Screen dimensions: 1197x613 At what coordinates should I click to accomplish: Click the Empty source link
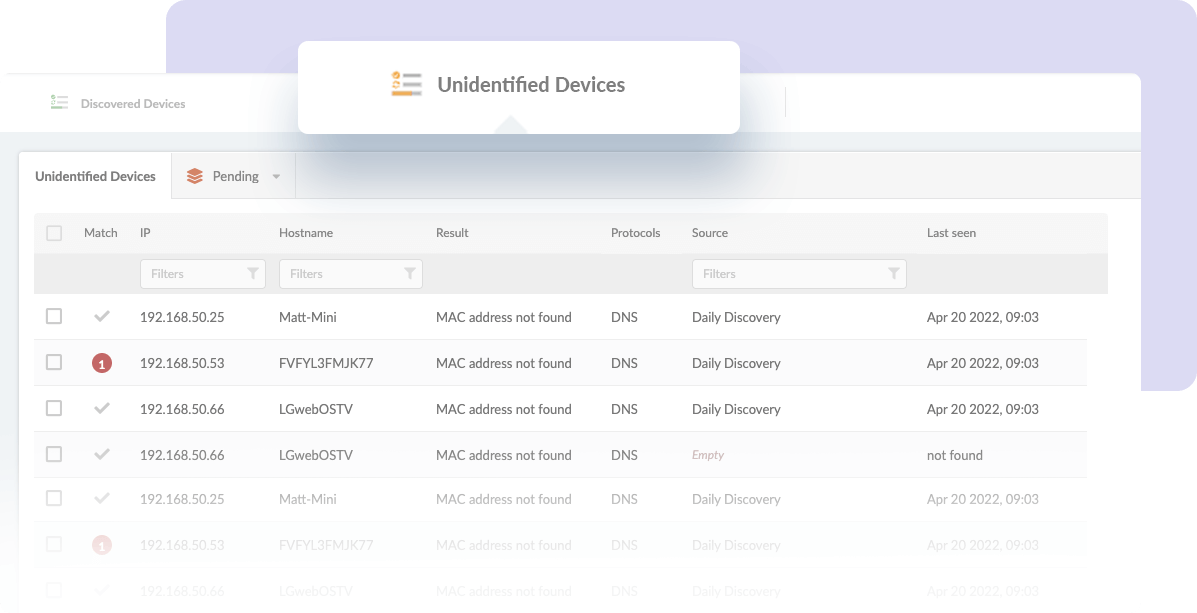pyautogui.click(x=707, y=454)
